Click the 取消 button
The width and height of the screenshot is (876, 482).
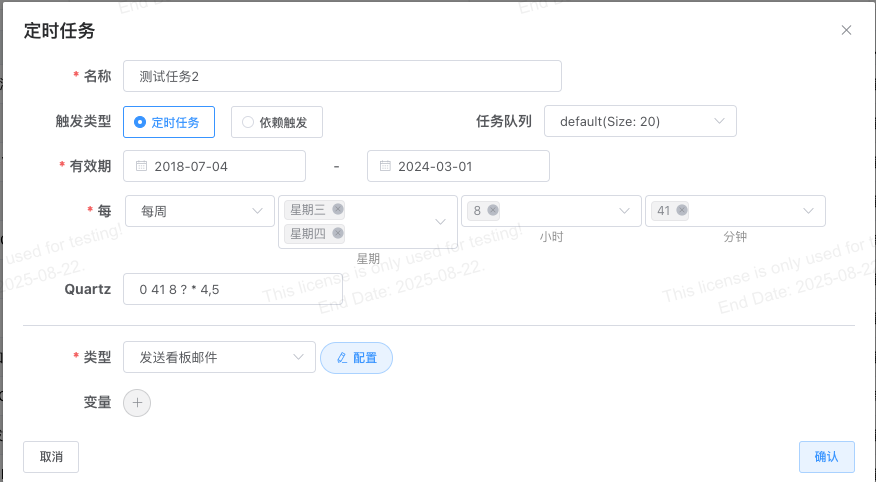[x=51, y=457]
